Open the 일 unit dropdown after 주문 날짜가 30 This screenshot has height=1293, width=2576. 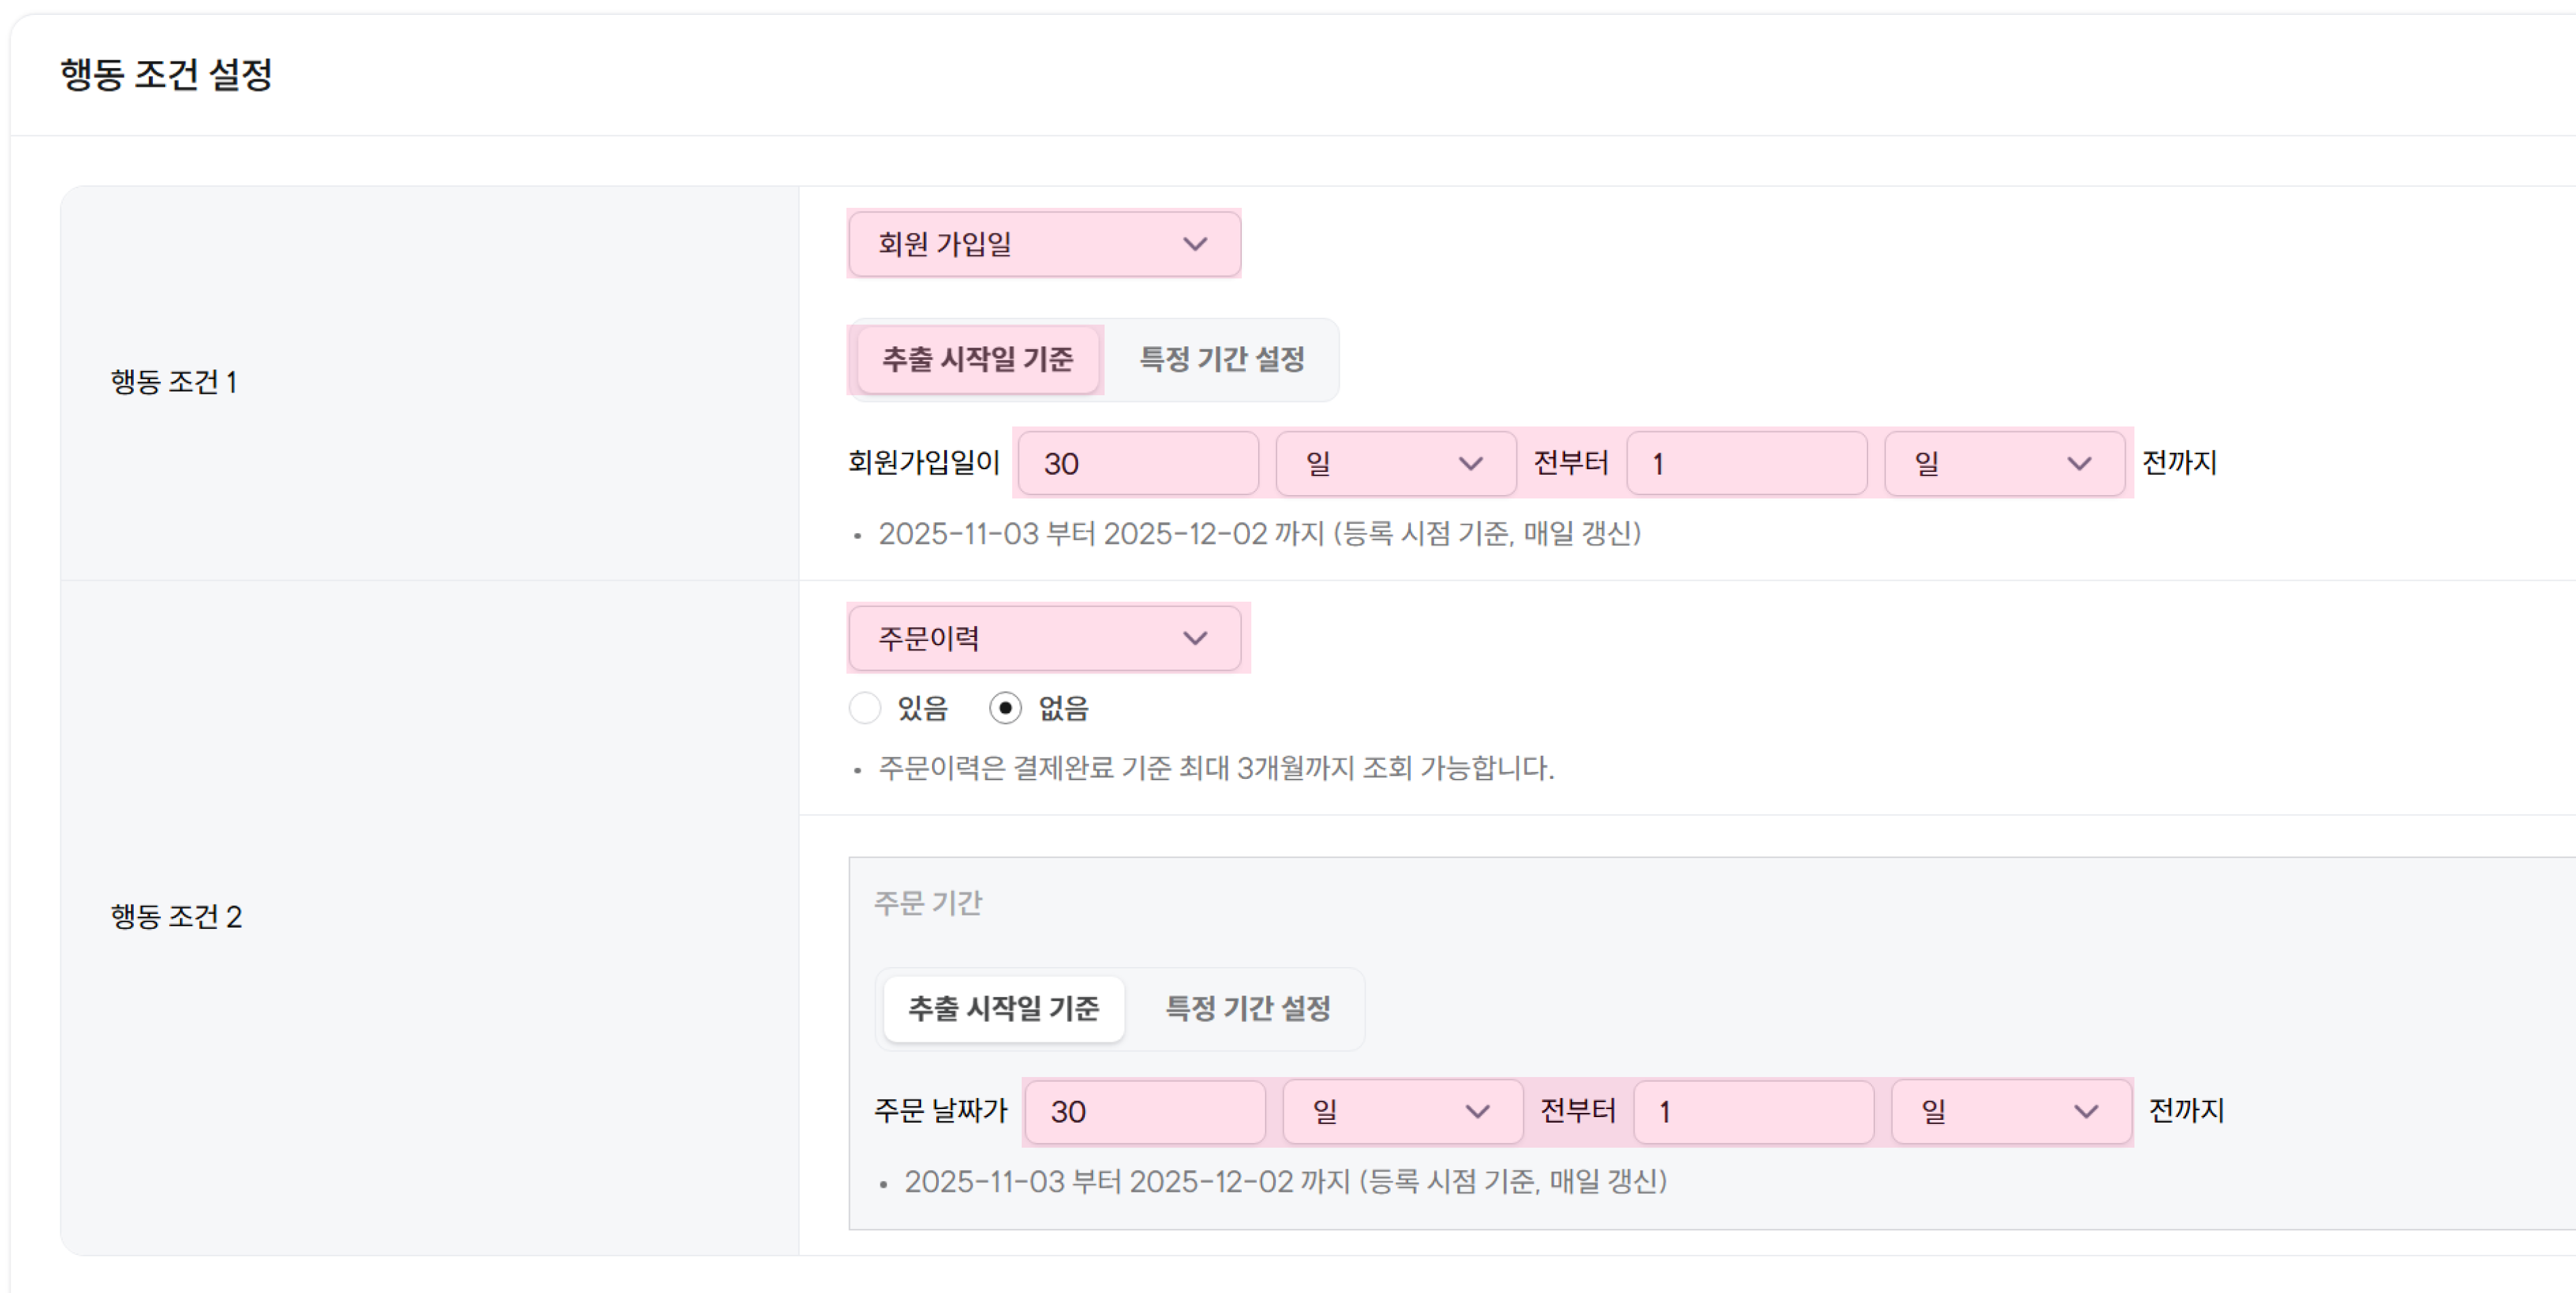pos(1401,1111)
